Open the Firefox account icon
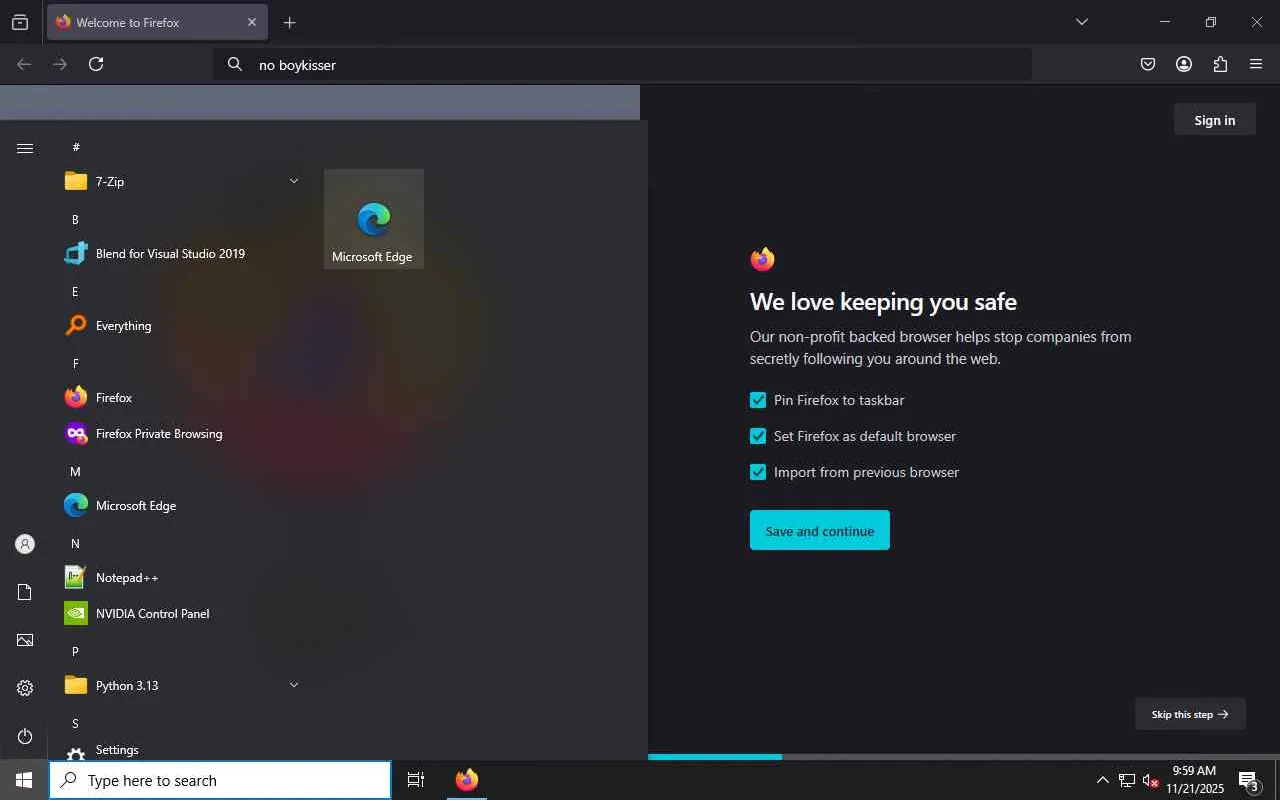 click(x=1184, y=64)
